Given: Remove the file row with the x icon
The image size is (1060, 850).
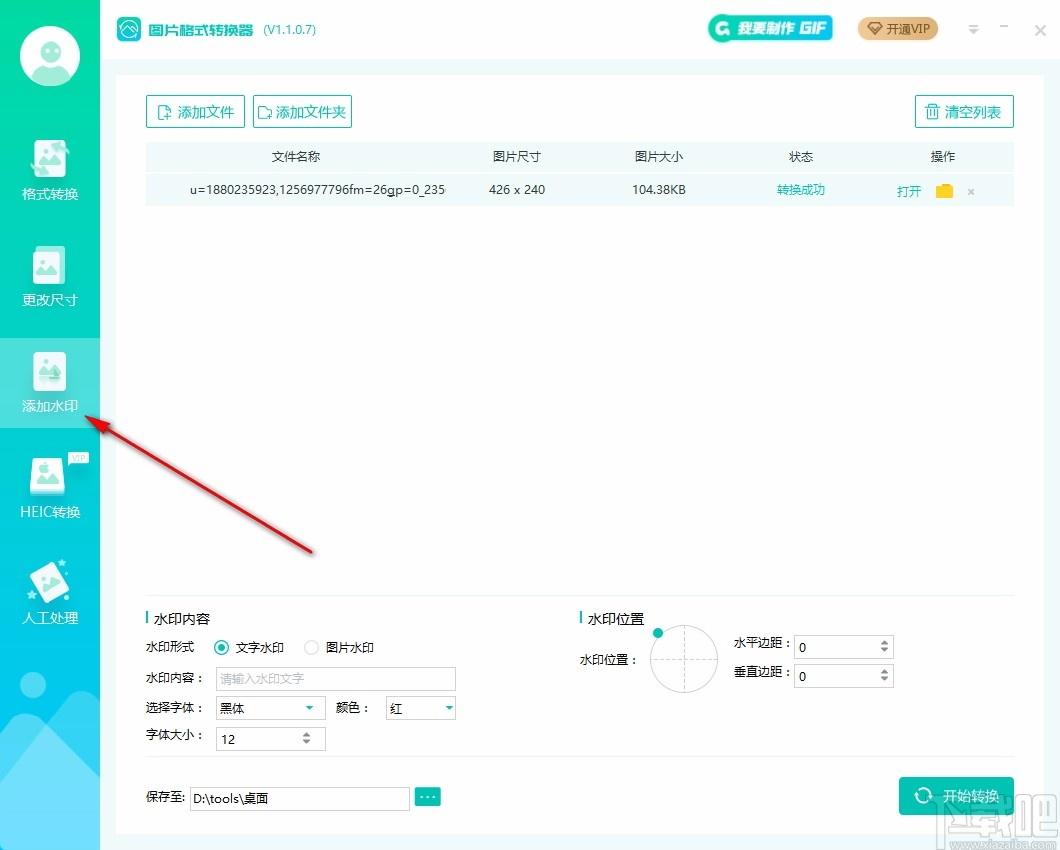Looking at the screenshot, I should (971, 192).
